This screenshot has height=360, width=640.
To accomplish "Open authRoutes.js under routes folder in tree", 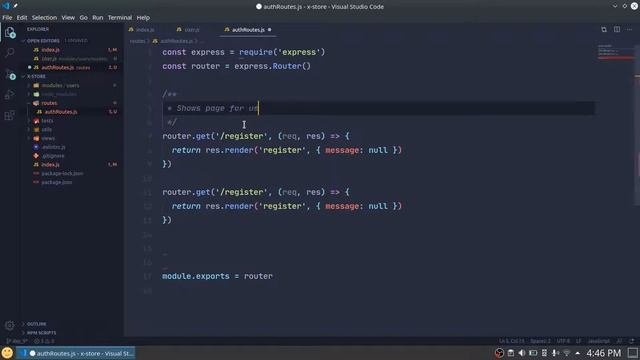I will (61, 112).
